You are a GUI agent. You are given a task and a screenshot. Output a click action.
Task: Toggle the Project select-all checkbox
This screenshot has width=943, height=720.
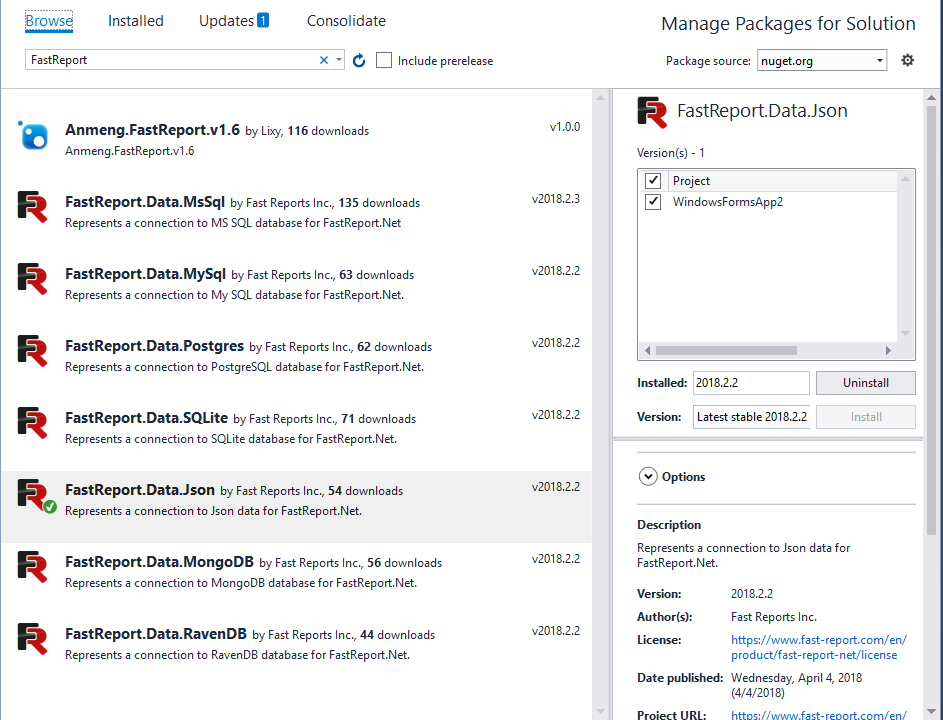[653, 180]
